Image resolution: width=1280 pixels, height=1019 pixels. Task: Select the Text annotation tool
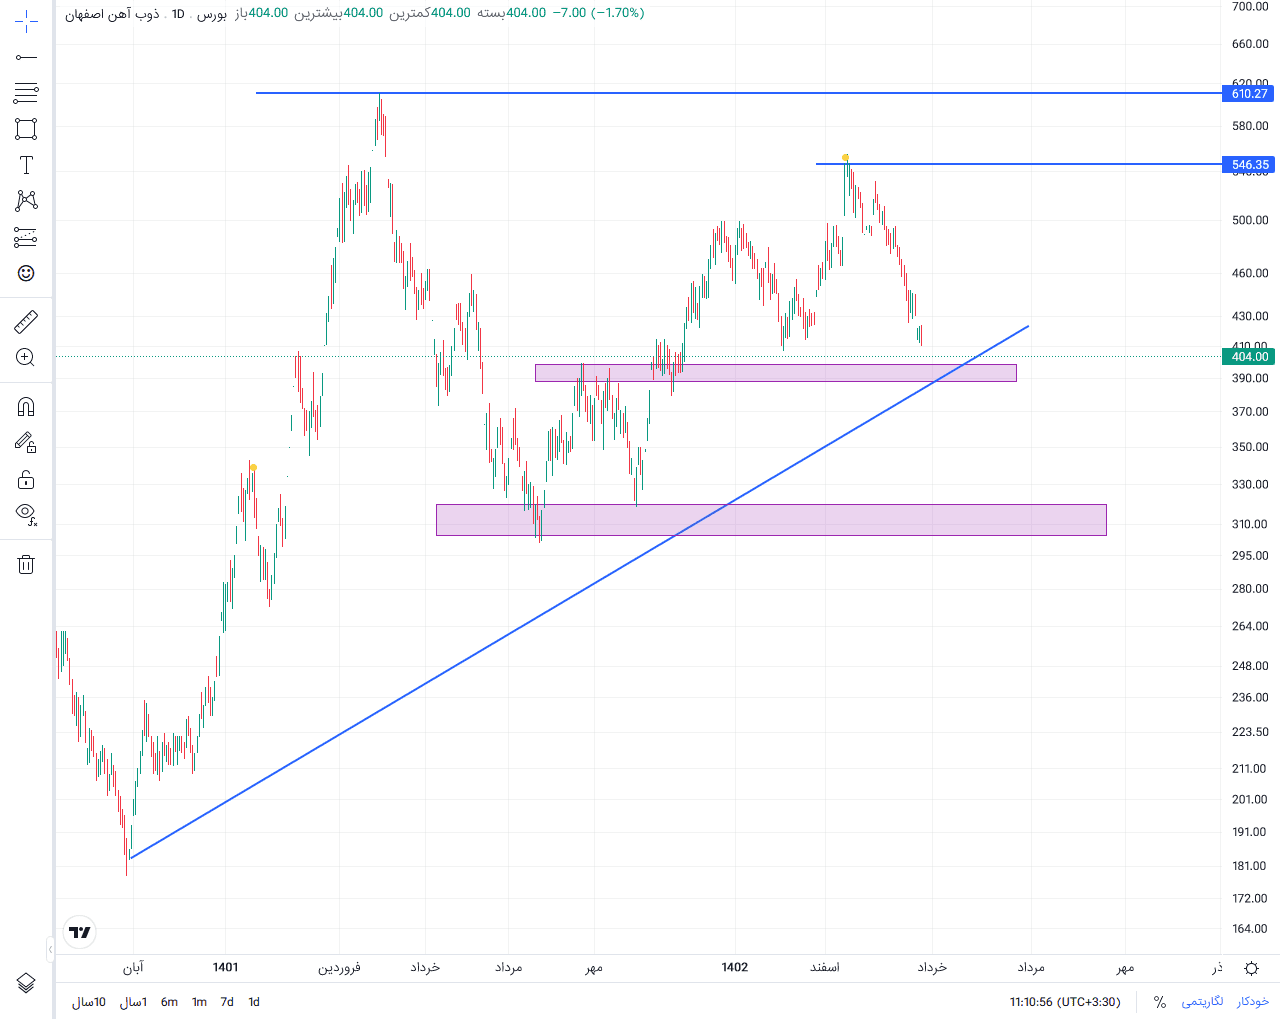(26, 165)
